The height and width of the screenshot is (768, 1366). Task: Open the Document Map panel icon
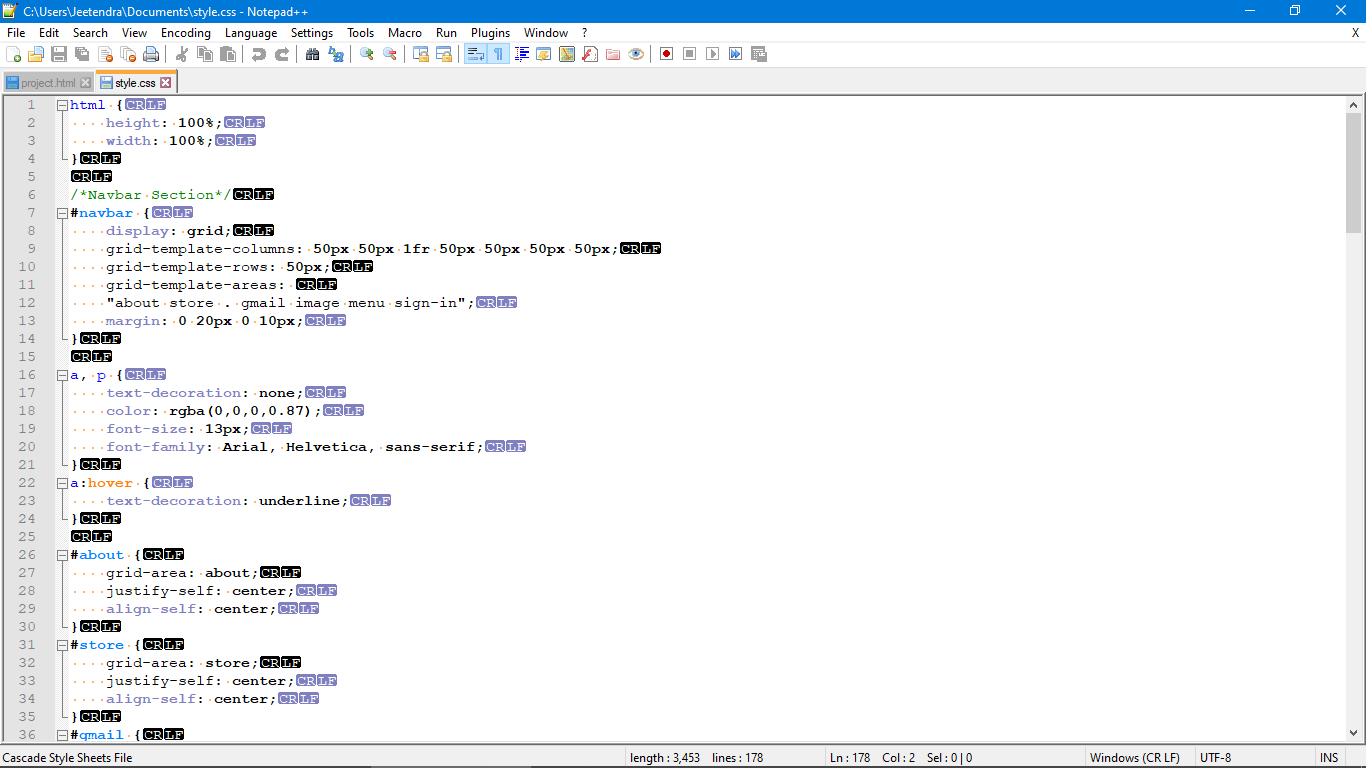coord(567,54)
